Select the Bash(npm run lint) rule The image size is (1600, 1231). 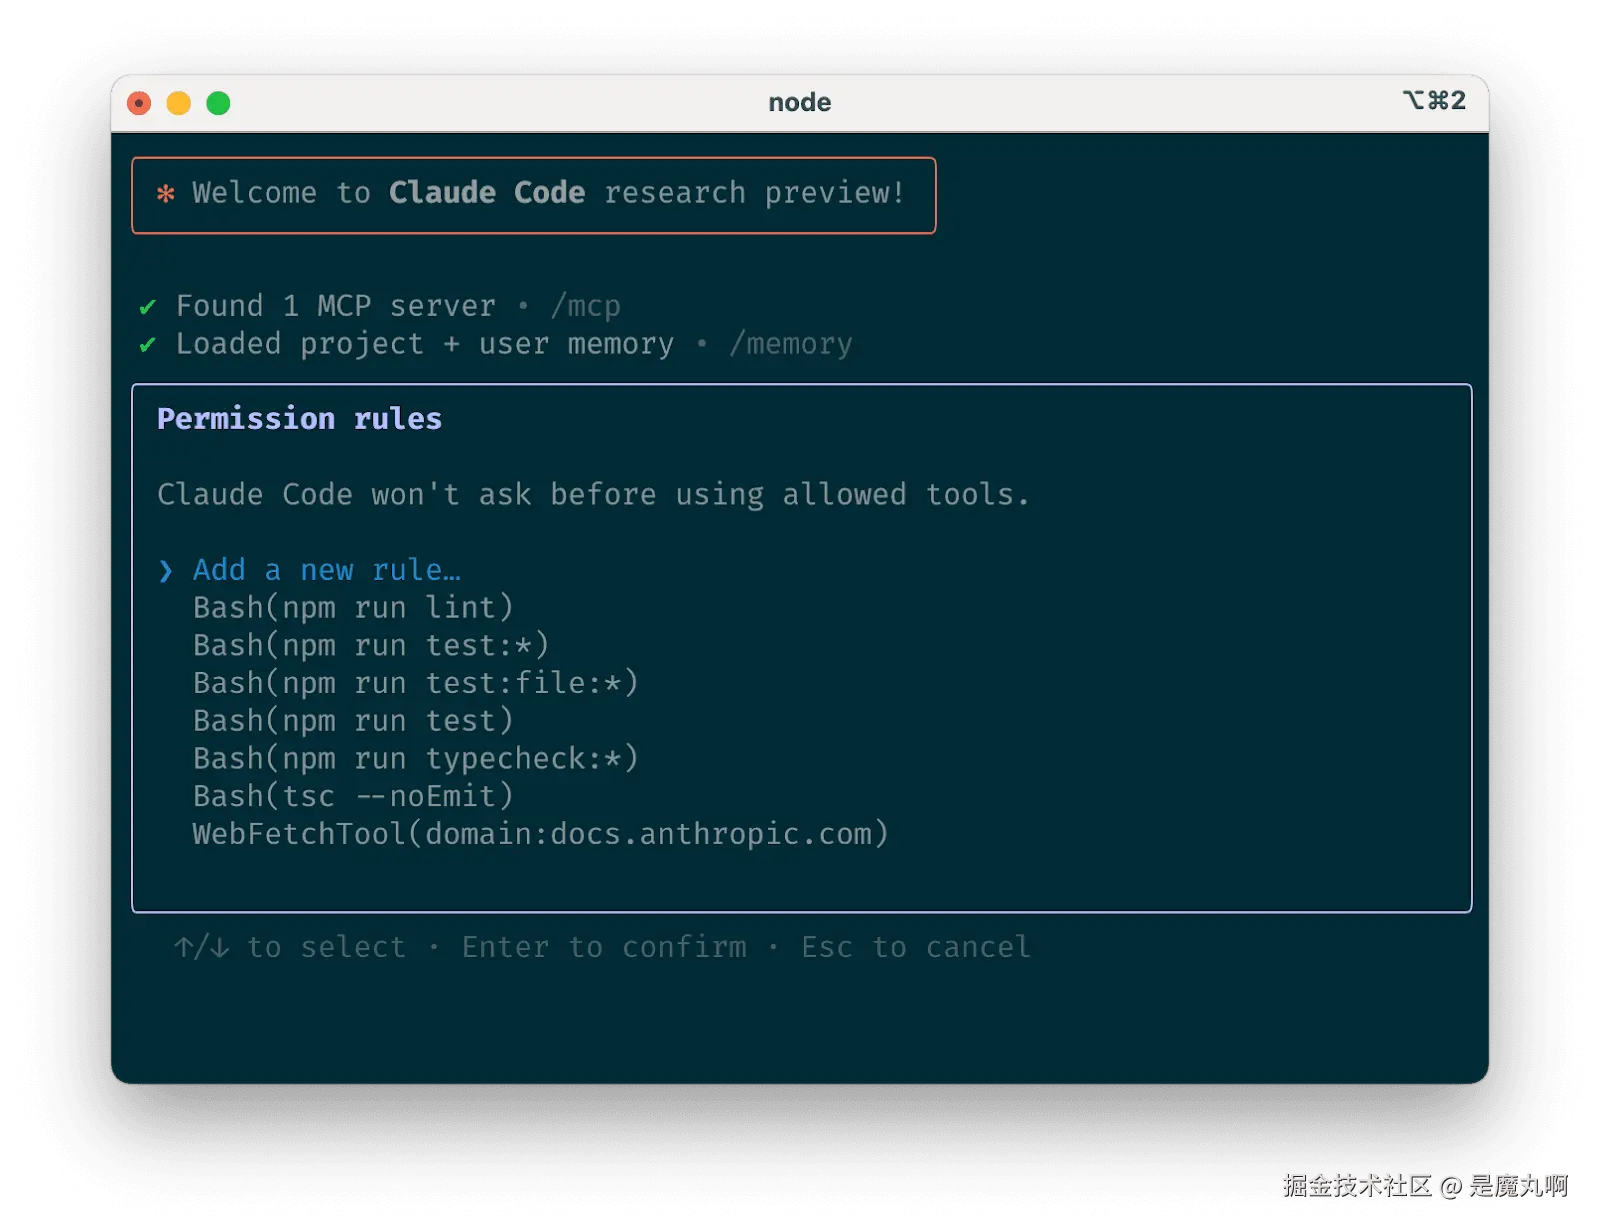pyautogui.click(x=353, y=608)
